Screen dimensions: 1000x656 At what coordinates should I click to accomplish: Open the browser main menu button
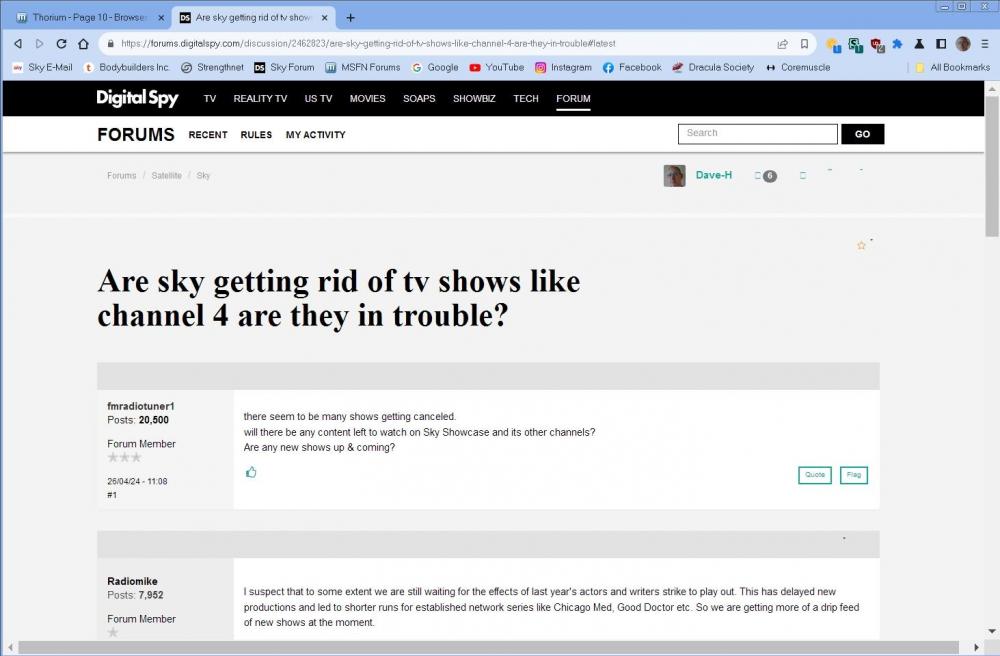(983, 44)
